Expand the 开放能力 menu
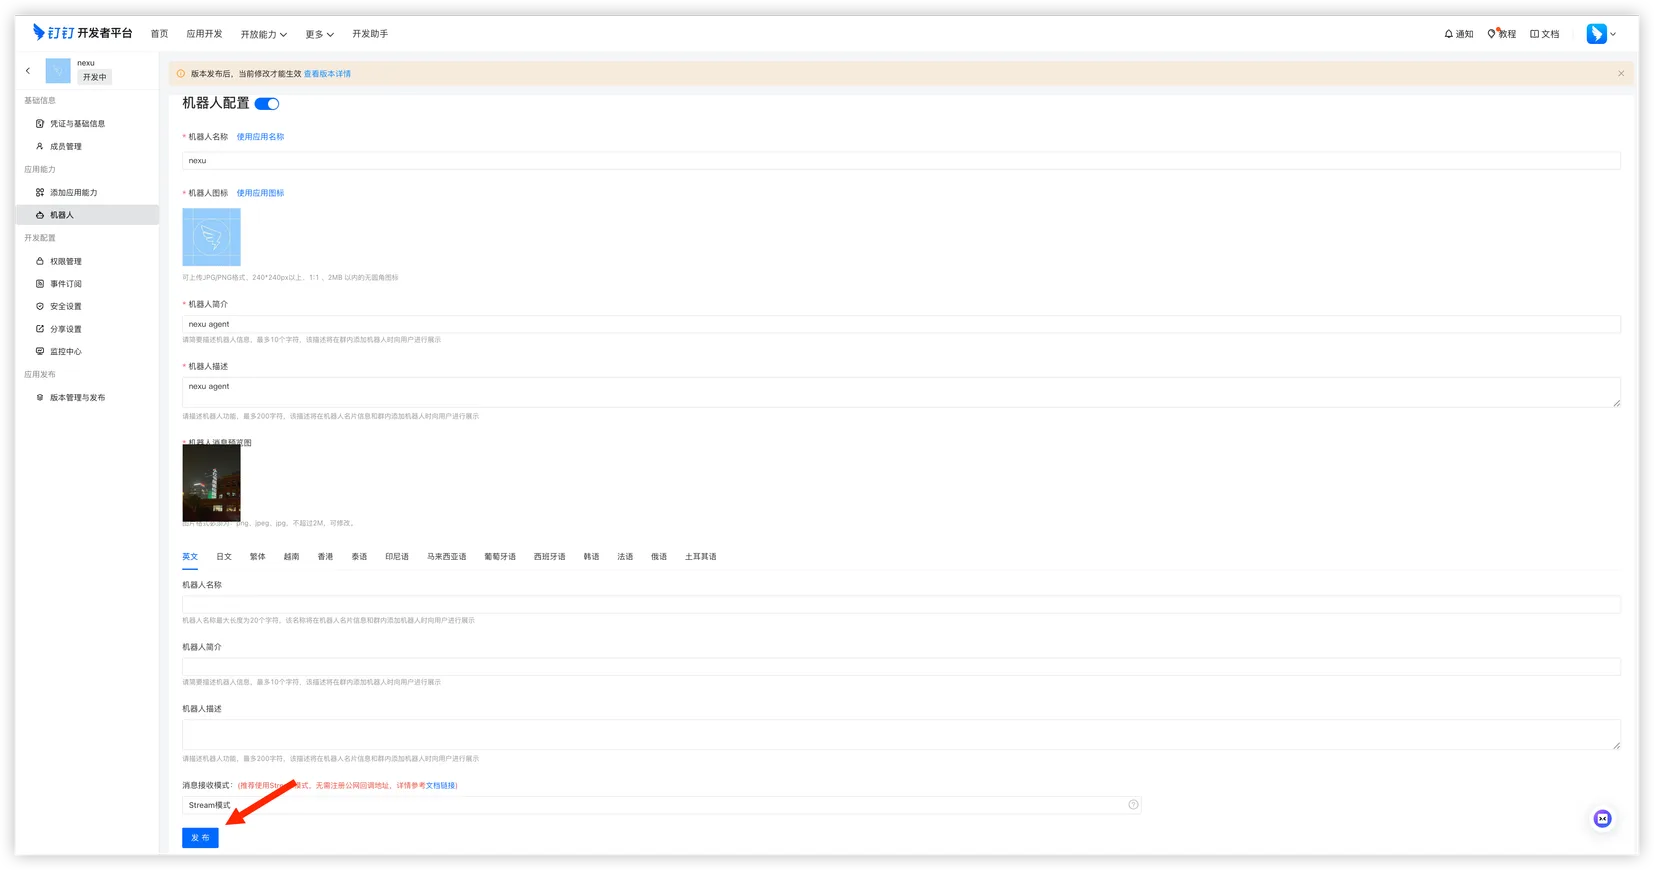This screenshot has height=870, width=1654. (x=264, y=34)
